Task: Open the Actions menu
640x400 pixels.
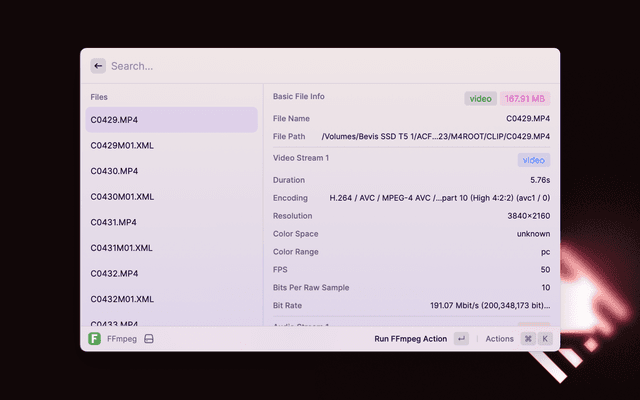Action: click(x=499, y=339)
